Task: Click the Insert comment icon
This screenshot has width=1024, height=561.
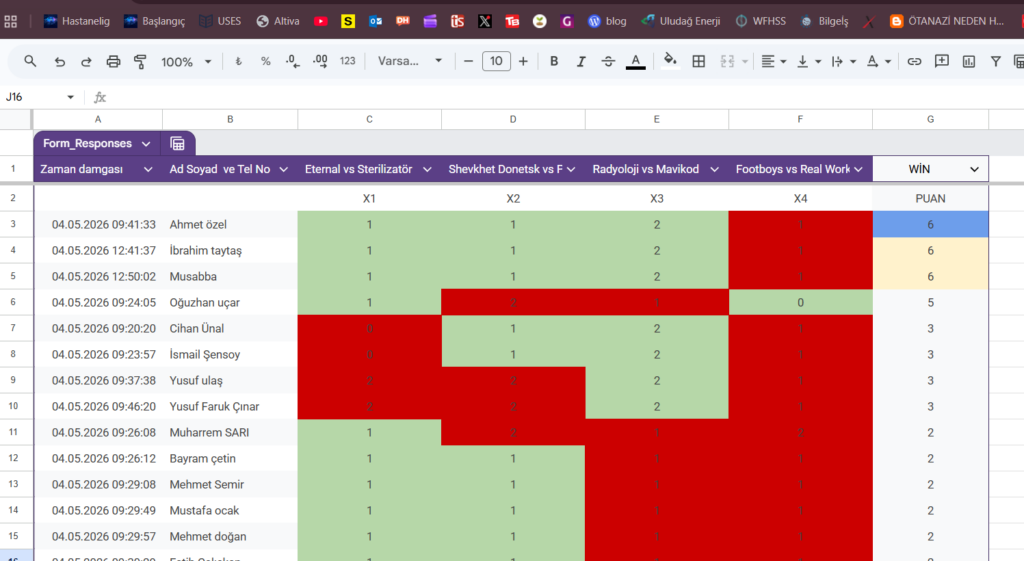Action: tap(942, 61)
